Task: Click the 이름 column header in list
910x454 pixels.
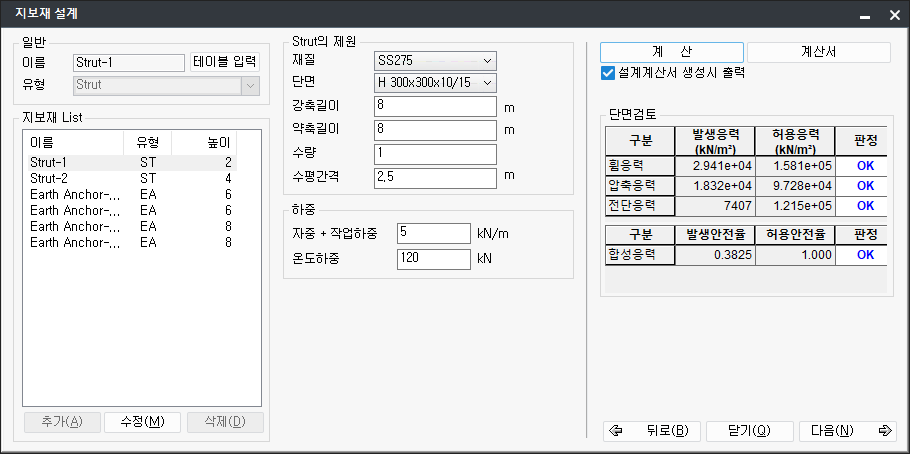Action: point(70,142)
